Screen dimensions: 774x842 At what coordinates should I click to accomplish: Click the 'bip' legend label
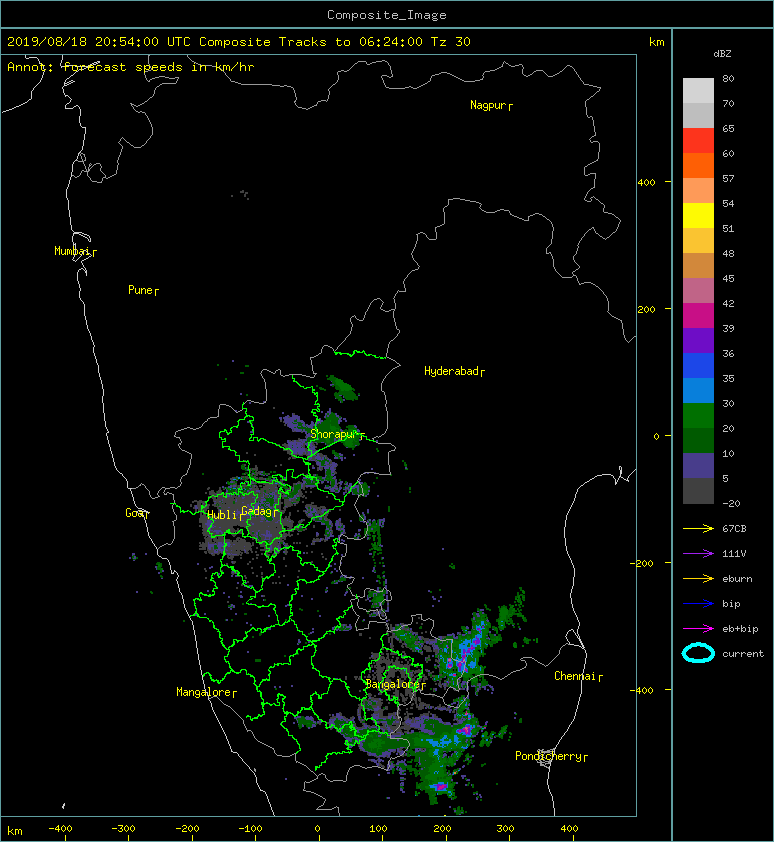tap(731, 604)
